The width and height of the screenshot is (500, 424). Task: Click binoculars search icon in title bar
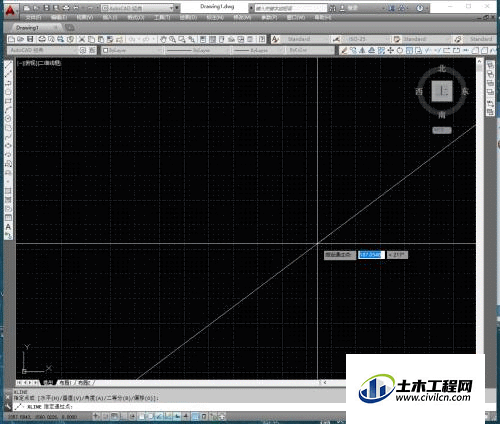tap(332, 8)
